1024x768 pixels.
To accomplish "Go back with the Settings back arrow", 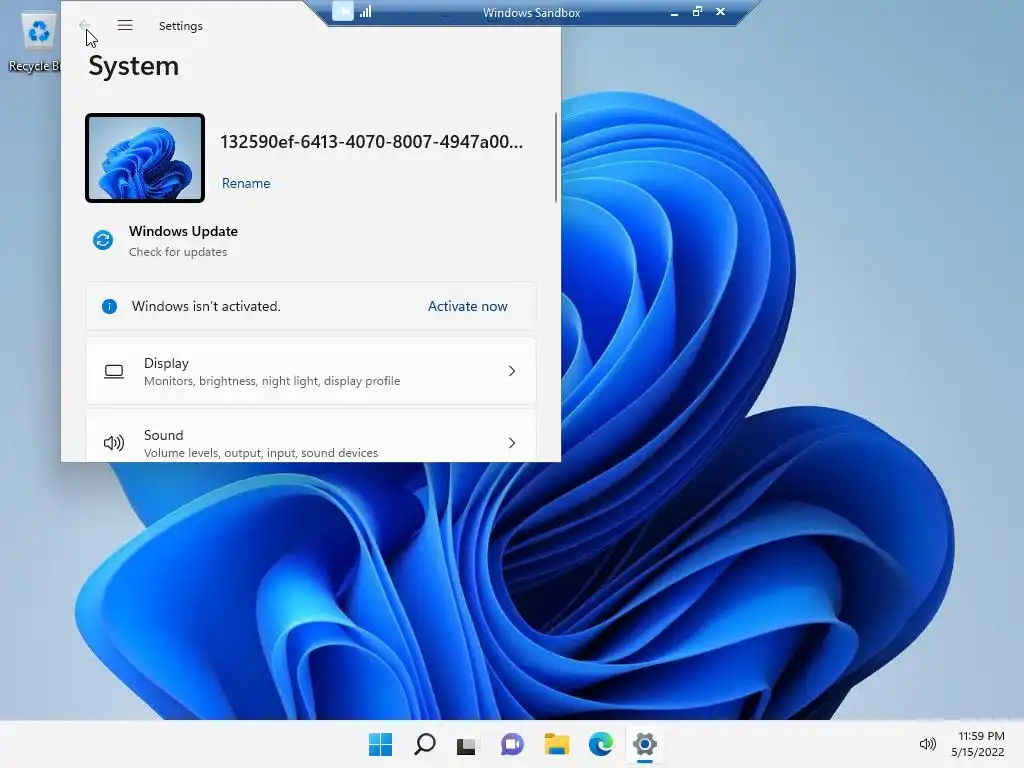I will (84, 25).
